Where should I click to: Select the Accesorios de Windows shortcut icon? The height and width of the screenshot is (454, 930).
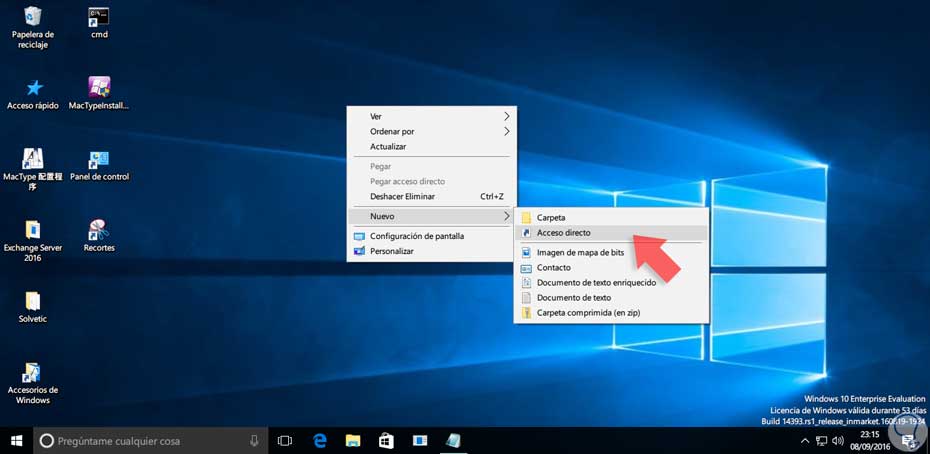pos(33,383)
